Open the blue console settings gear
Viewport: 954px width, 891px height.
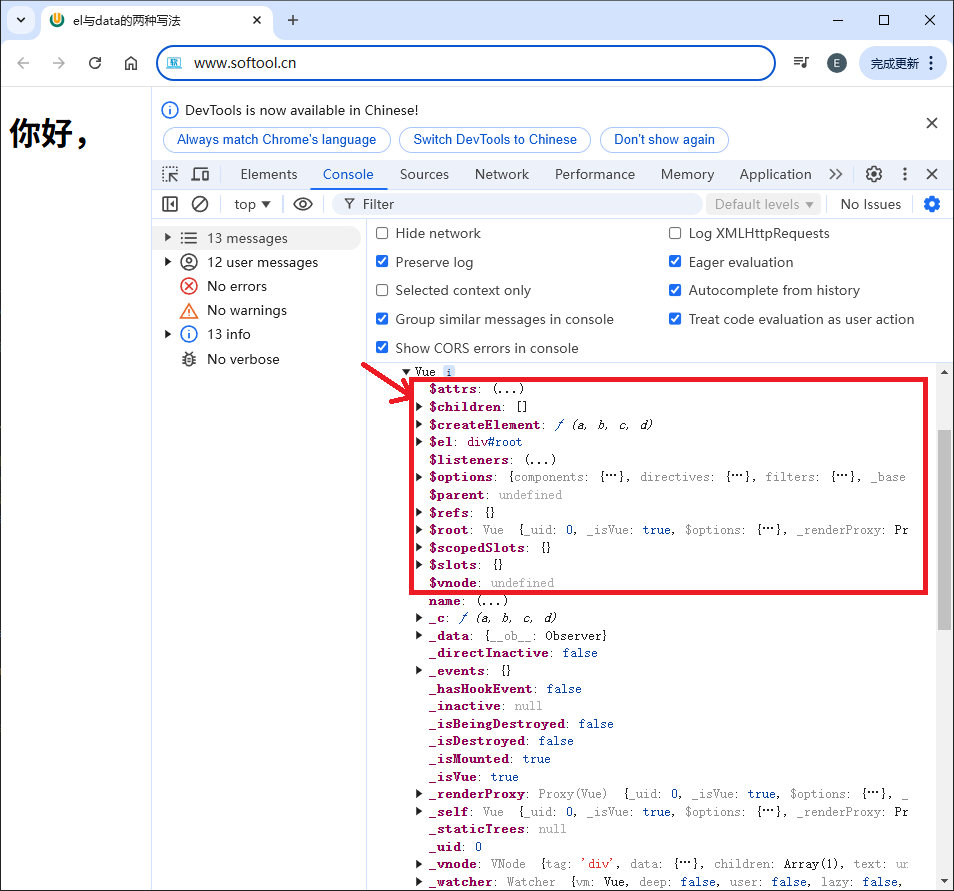(932, 204)
